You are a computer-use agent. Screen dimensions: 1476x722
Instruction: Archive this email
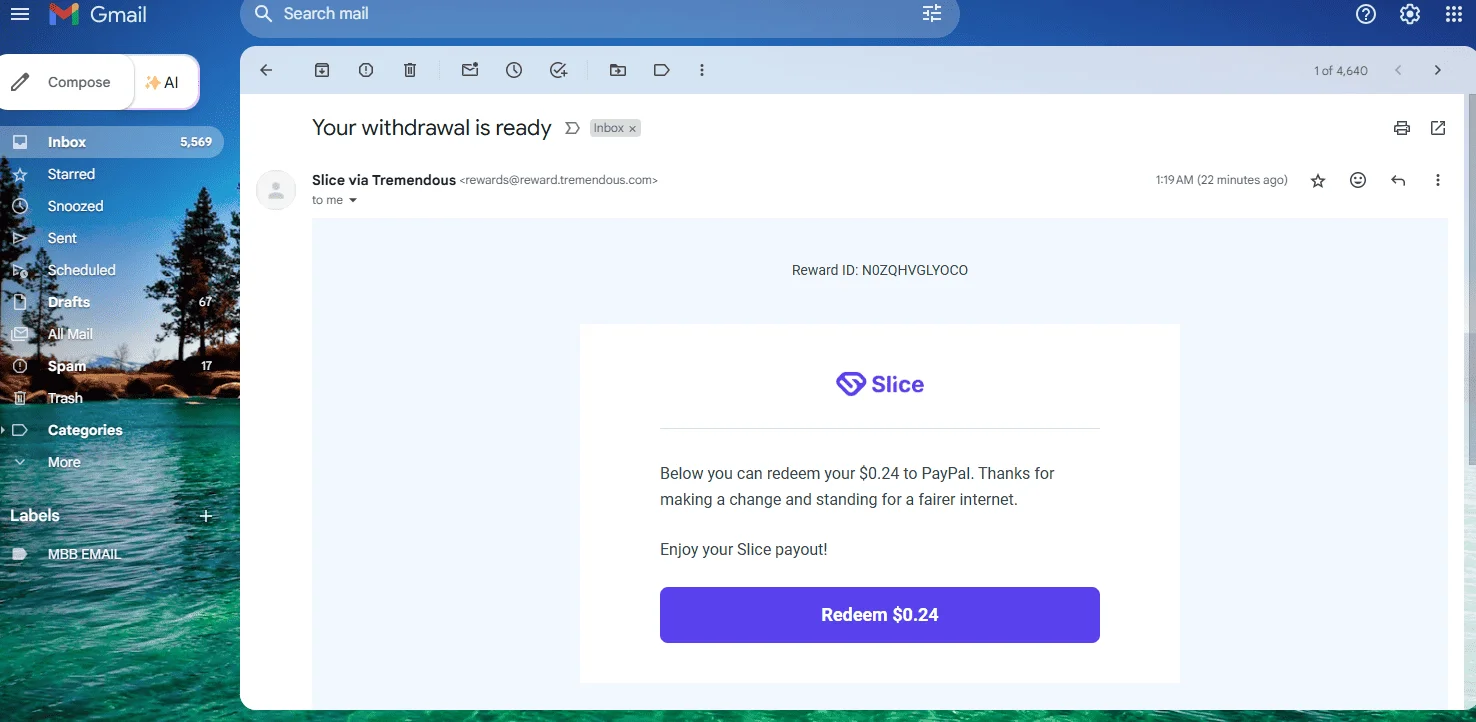322,70
